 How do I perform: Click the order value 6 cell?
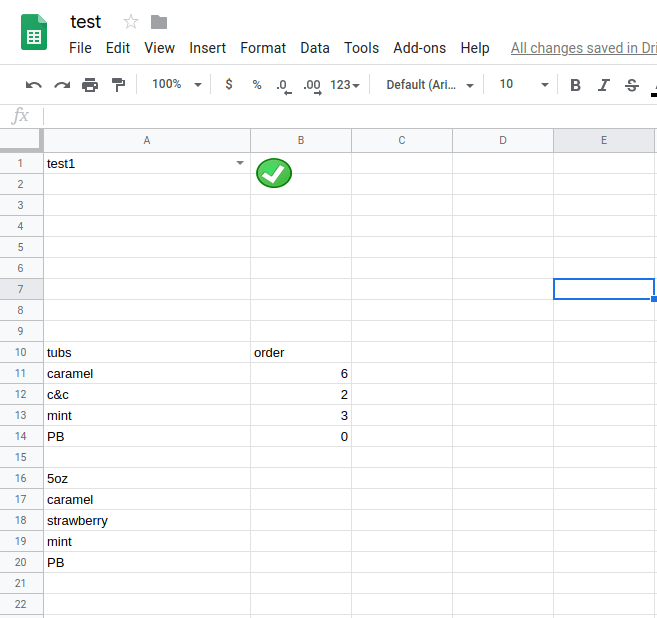(301, 373)
